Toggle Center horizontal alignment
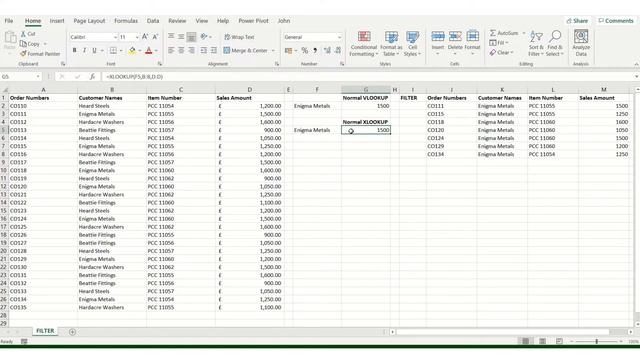 pos(181,50)
